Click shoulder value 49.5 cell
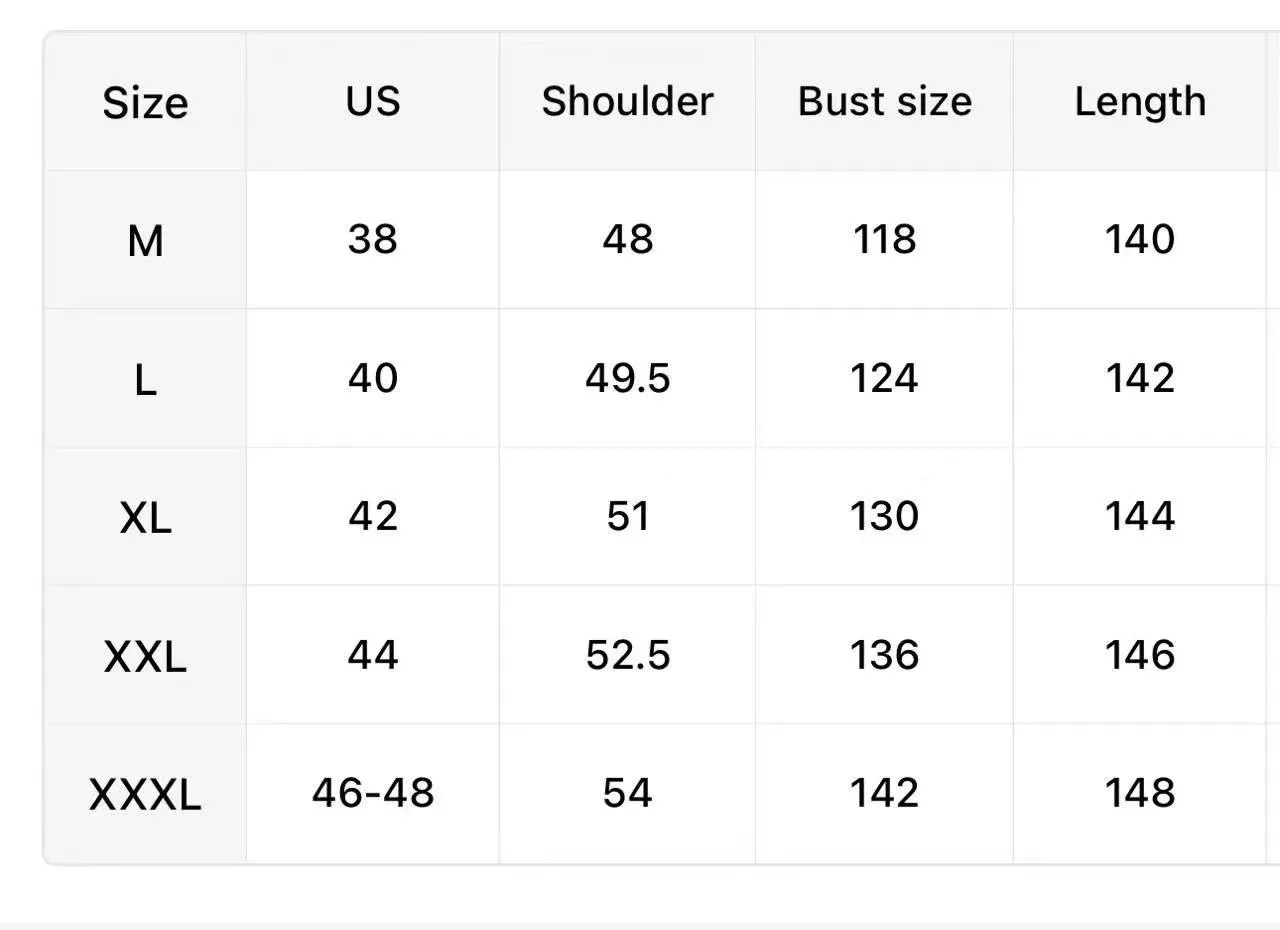The height and width of the screenshot is (930, 1280). (x=627, y=378)
